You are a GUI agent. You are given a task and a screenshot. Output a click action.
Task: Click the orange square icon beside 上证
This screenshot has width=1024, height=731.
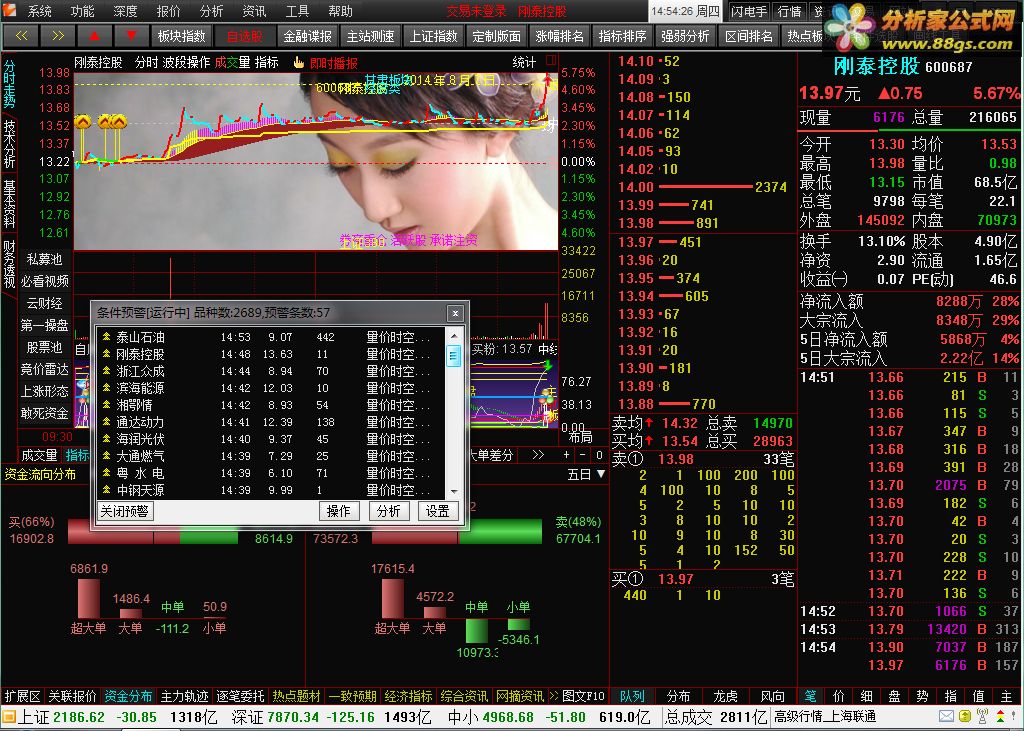pyautogui.click(x=8, y=717)
